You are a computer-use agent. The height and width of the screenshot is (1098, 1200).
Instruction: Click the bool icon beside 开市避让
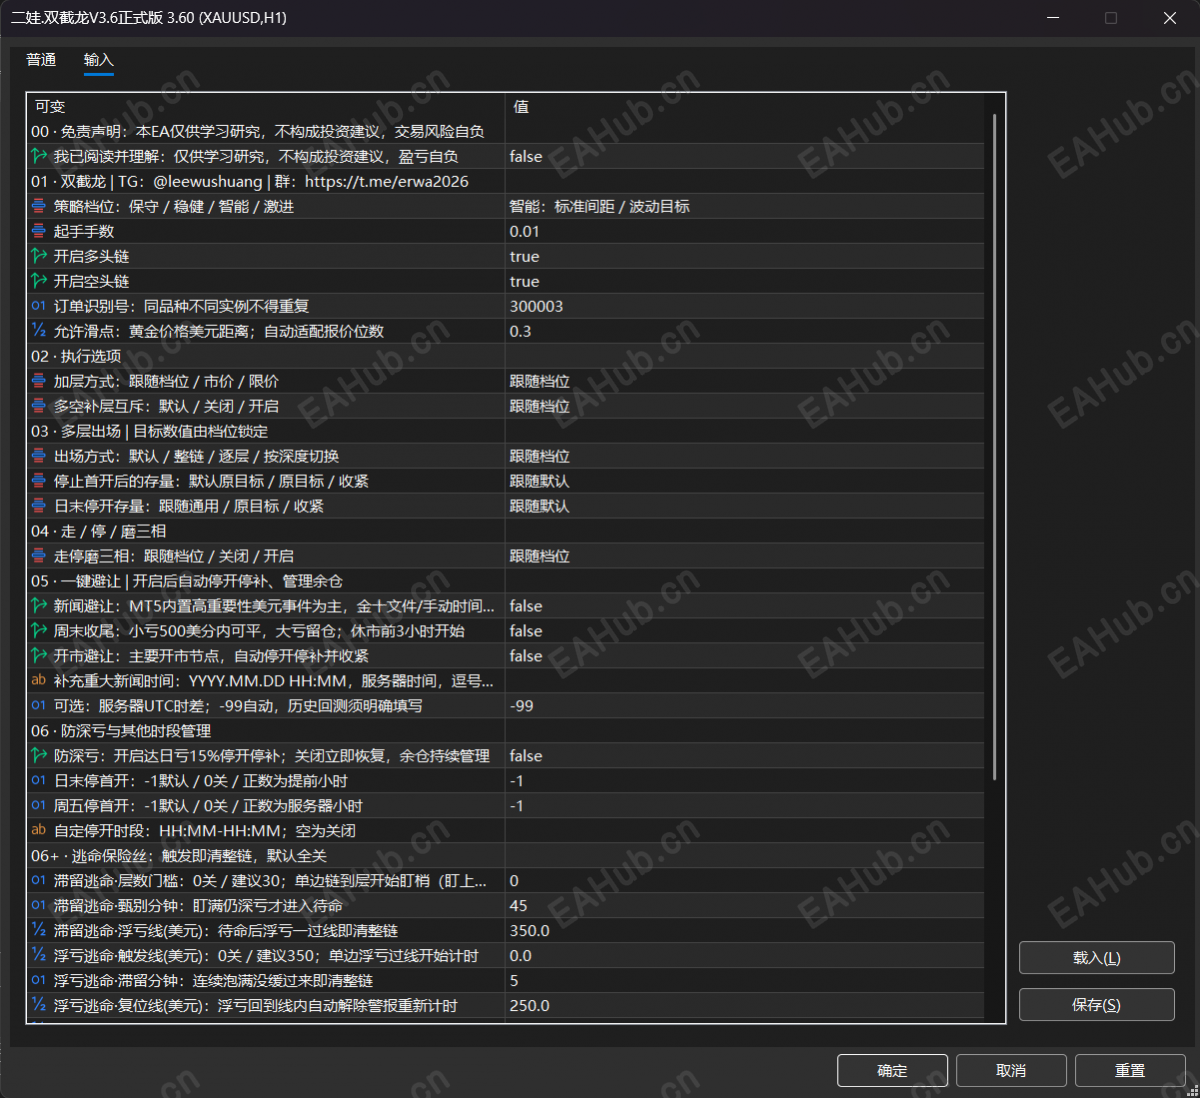(39, 656)
